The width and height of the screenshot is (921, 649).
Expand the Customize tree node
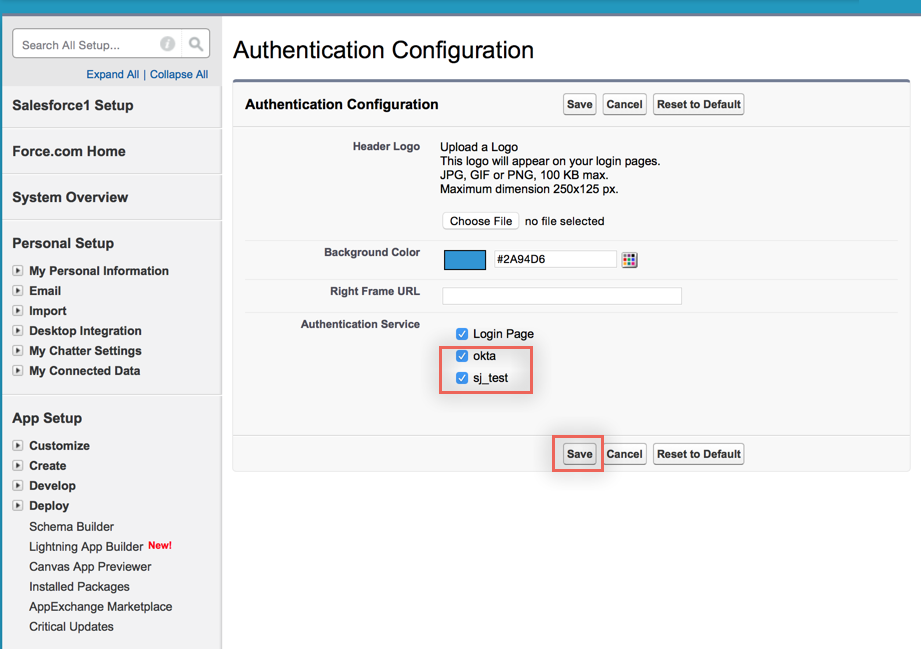18,446
